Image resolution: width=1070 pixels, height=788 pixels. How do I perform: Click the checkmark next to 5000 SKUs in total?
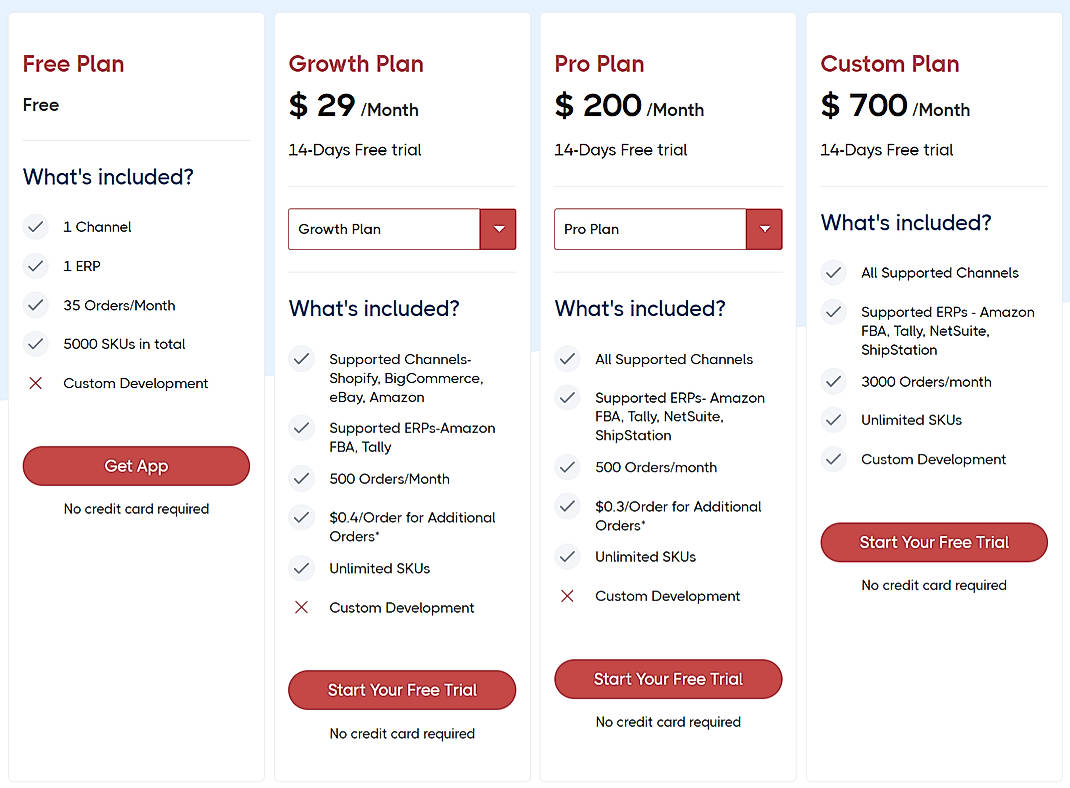[35, 344]
